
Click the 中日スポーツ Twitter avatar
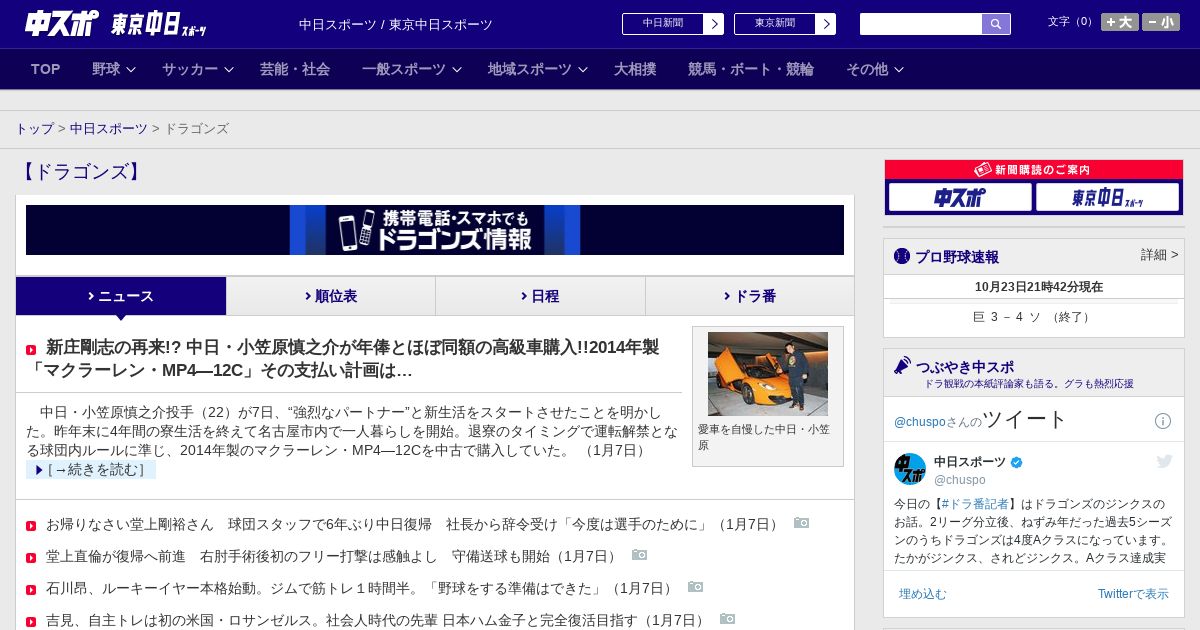click(910, 469)
